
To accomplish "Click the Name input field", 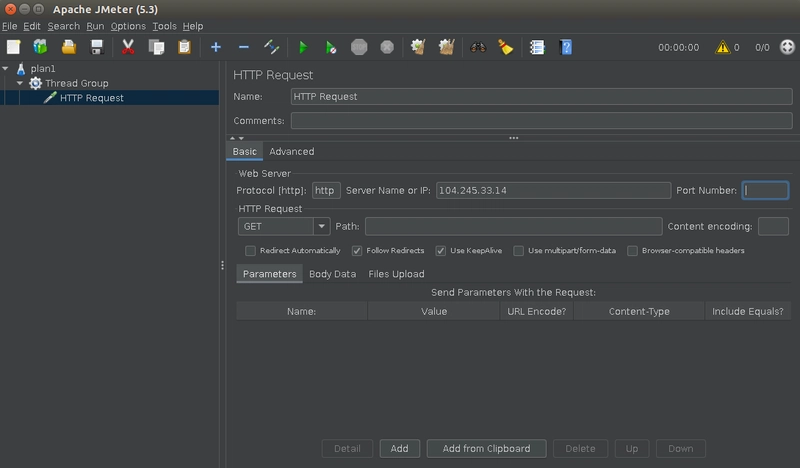I will [541, 96].
